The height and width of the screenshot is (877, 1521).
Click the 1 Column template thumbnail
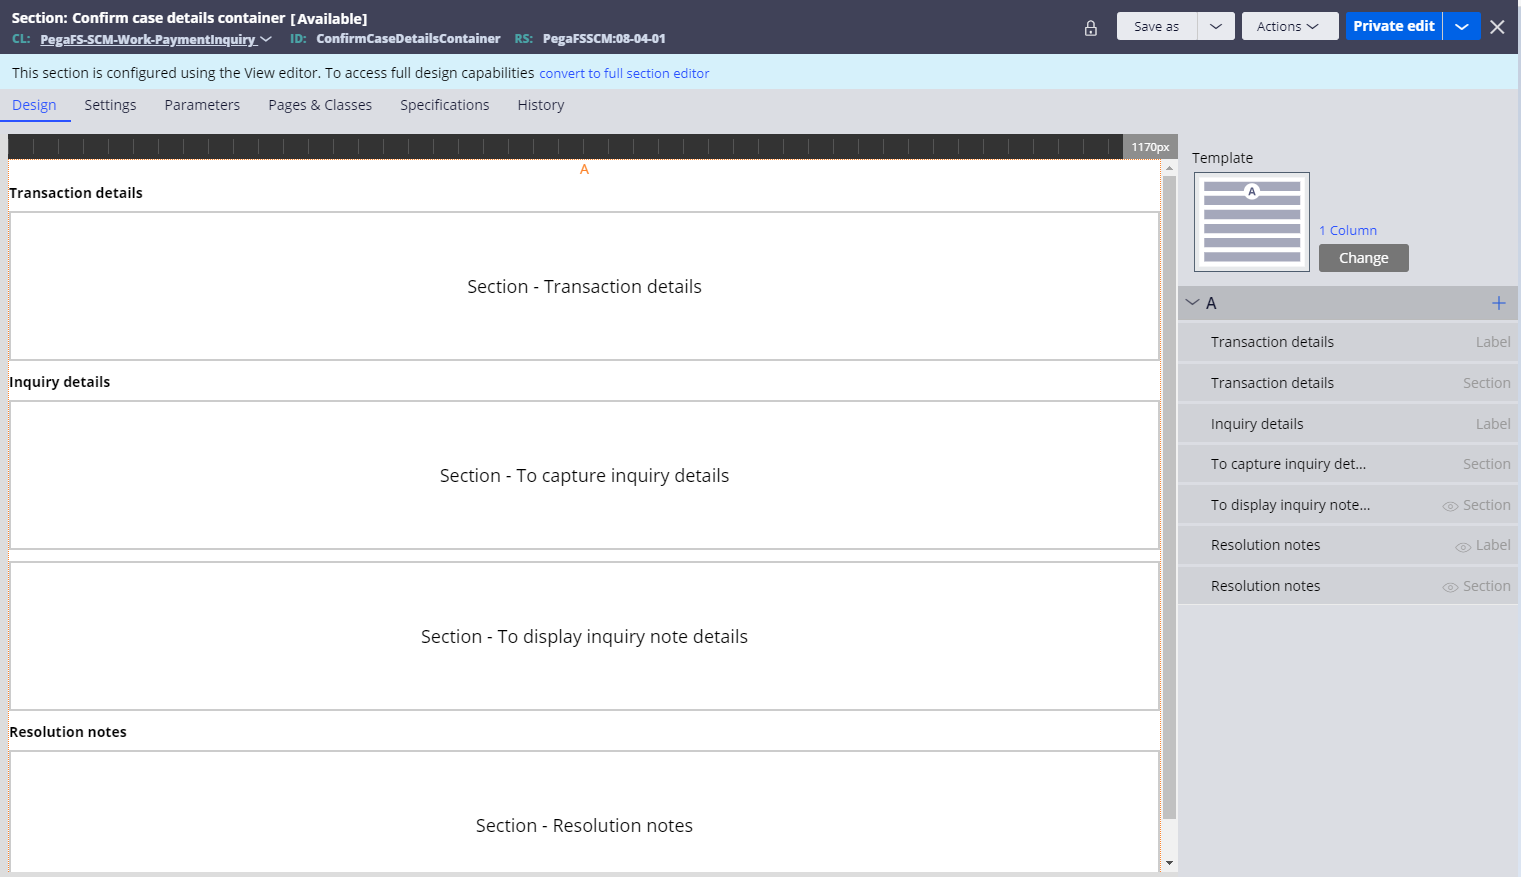(x=1251, y=222)
